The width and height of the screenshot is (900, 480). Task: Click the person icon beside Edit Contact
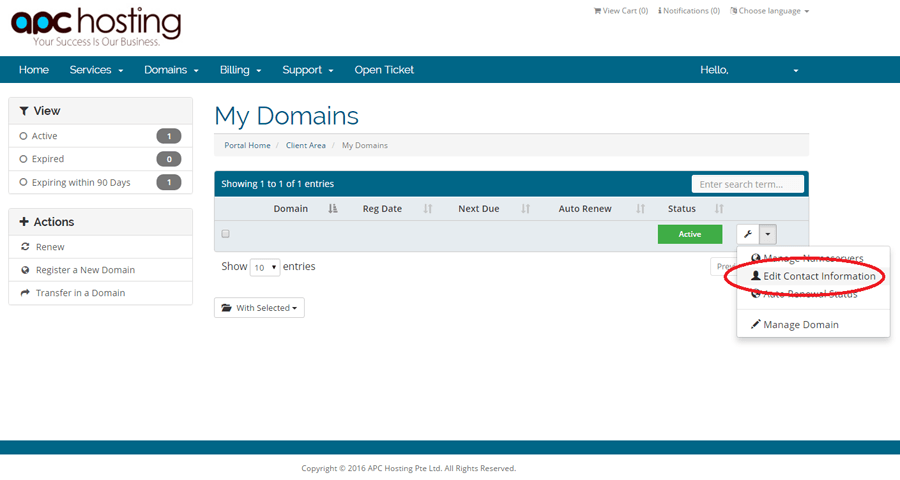(x=756, y=276)
